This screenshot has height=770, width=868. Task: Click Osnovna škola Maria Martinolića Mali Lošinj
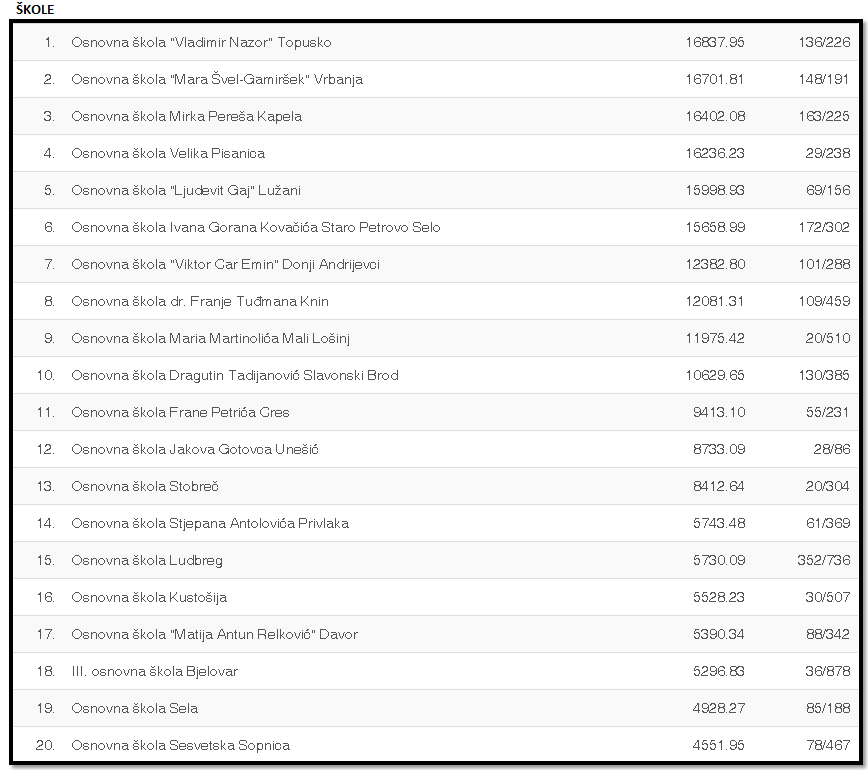[210, 339]
